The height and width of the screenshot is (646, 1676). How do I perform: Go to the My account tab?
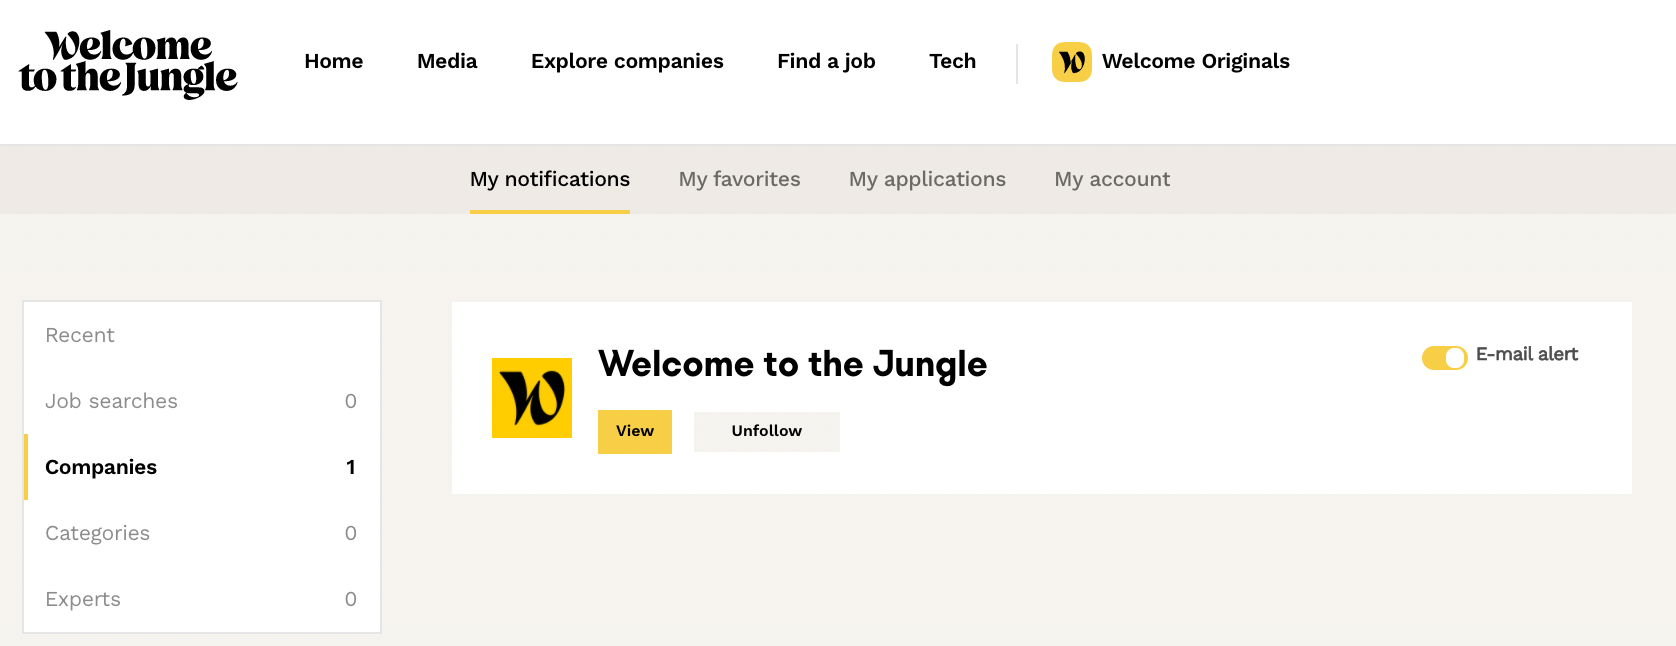pos(1112,180)
